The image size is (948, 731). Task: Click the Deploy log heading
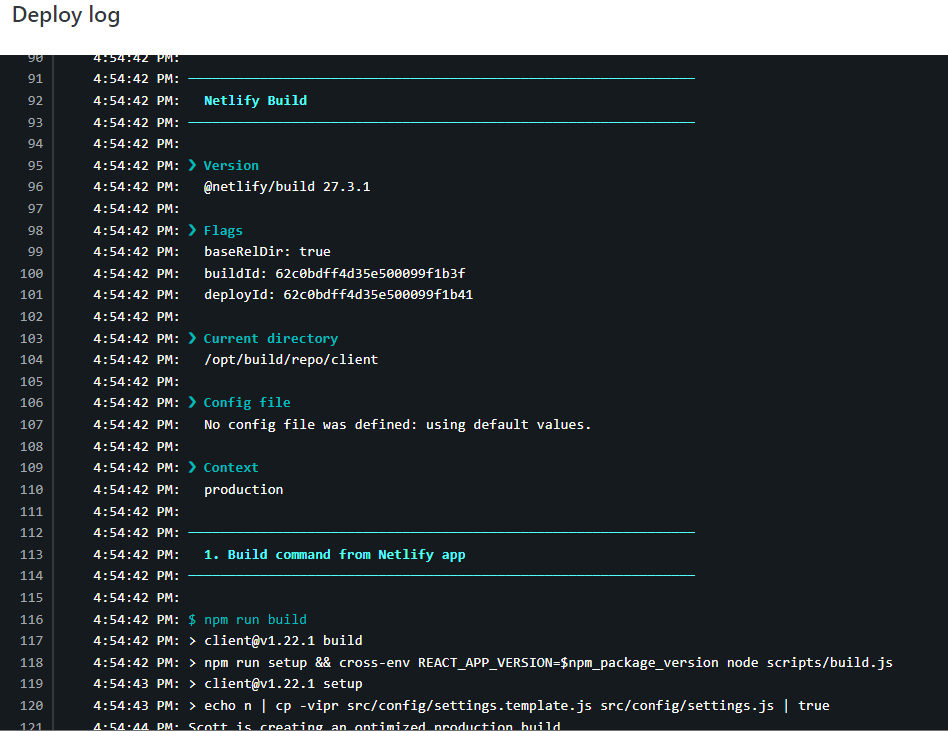pyautogui.click(x=66, y=15)
